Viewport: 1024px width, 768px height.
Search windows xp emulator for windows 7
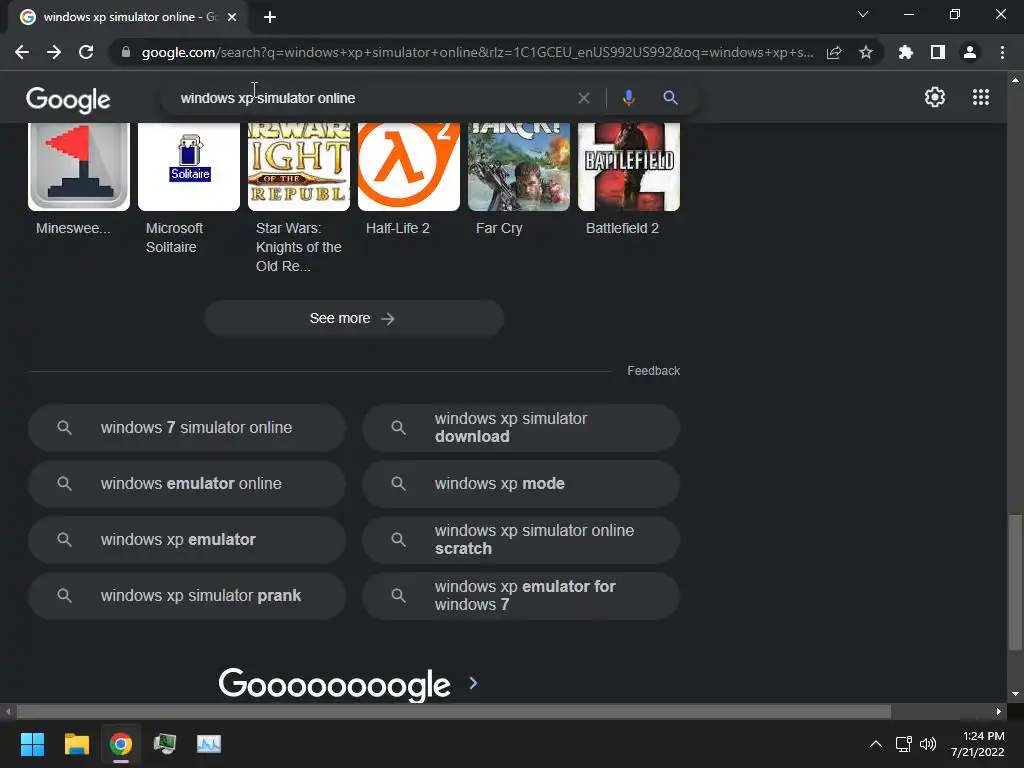click(521, 596)
